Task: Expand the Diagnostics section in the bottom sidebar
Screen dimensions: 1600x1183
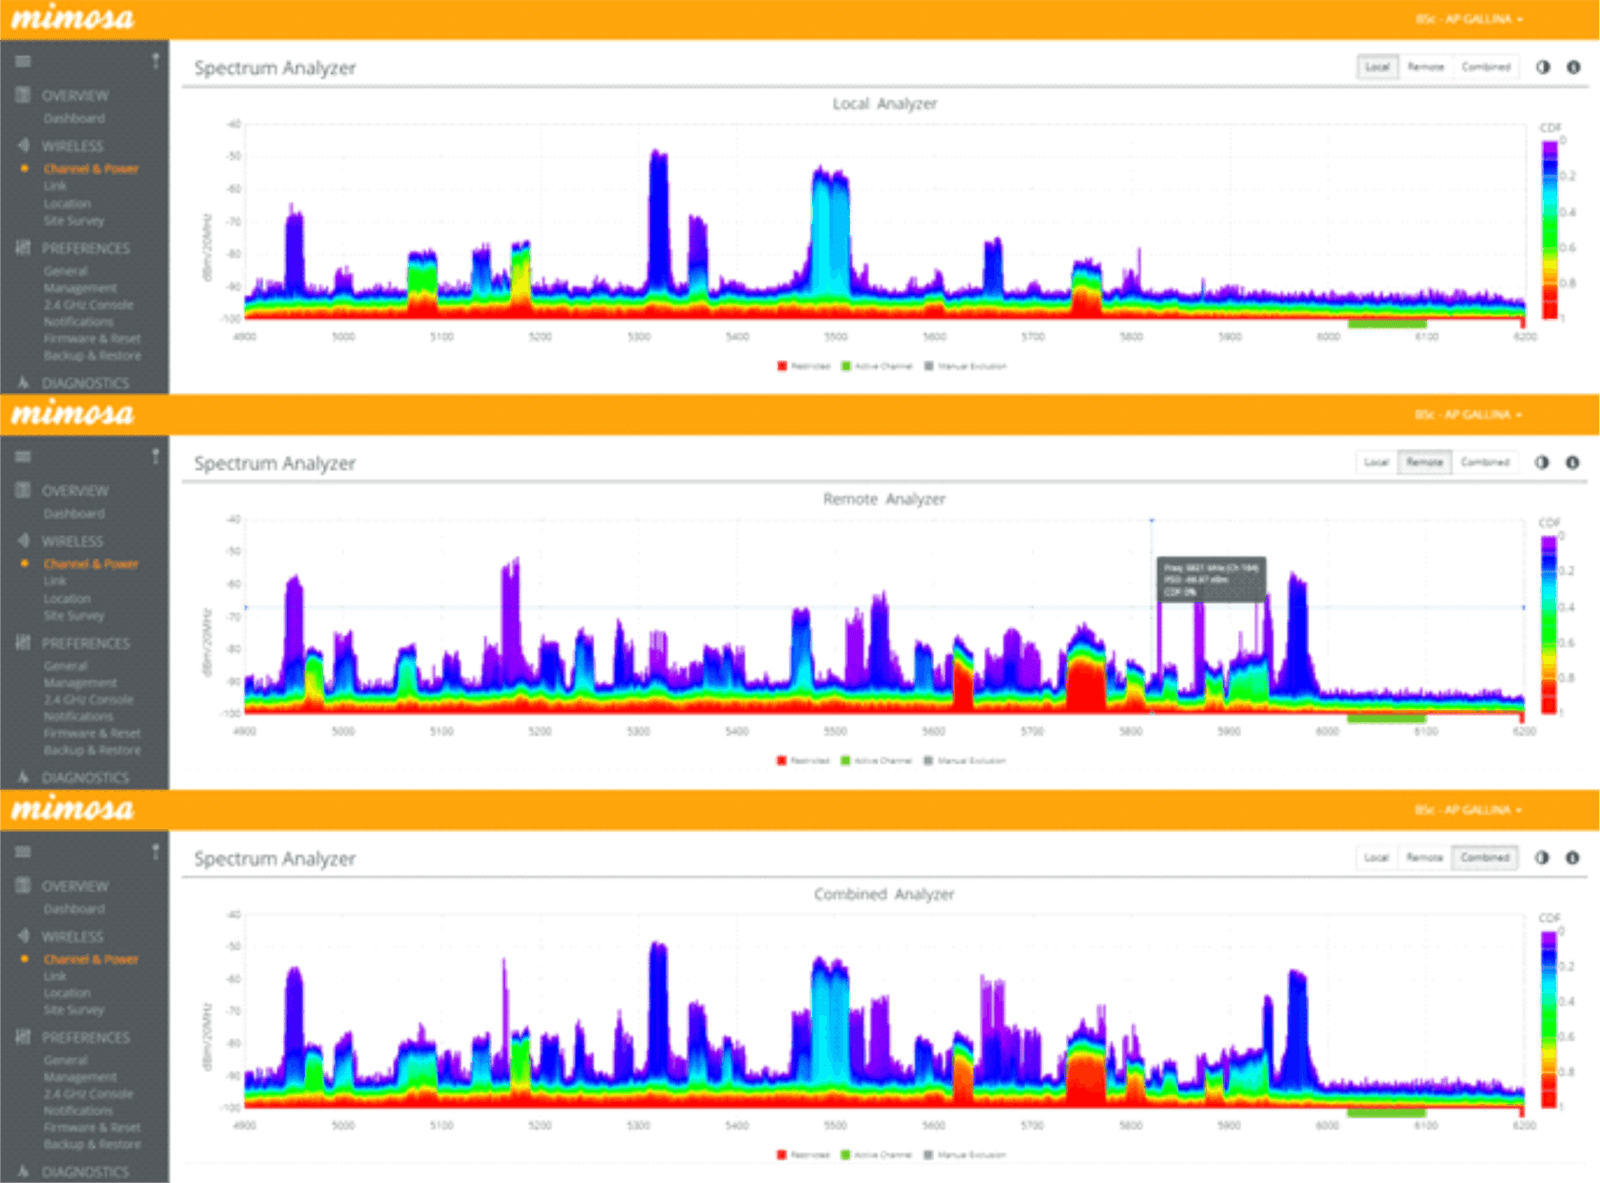Action: pyautogui.click(x=84, y=1171)
